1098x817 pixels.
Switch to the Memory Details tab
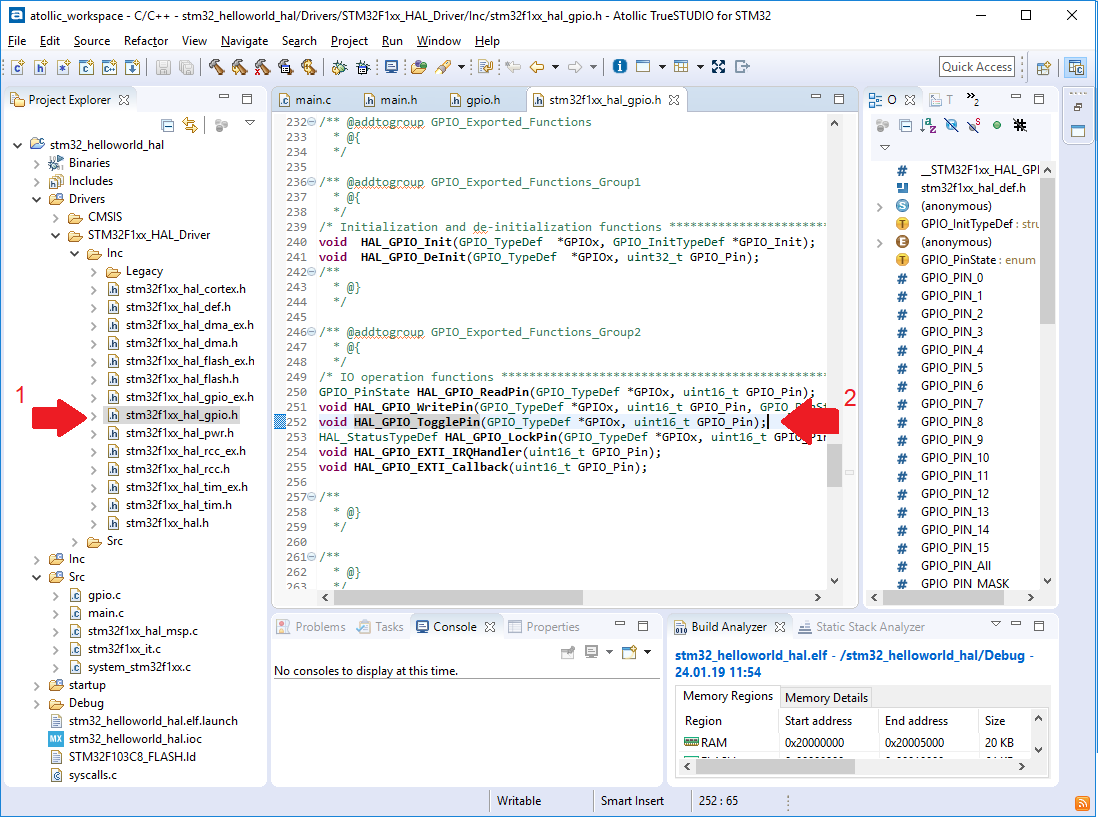pyautogui.click(x=826, y=697)
